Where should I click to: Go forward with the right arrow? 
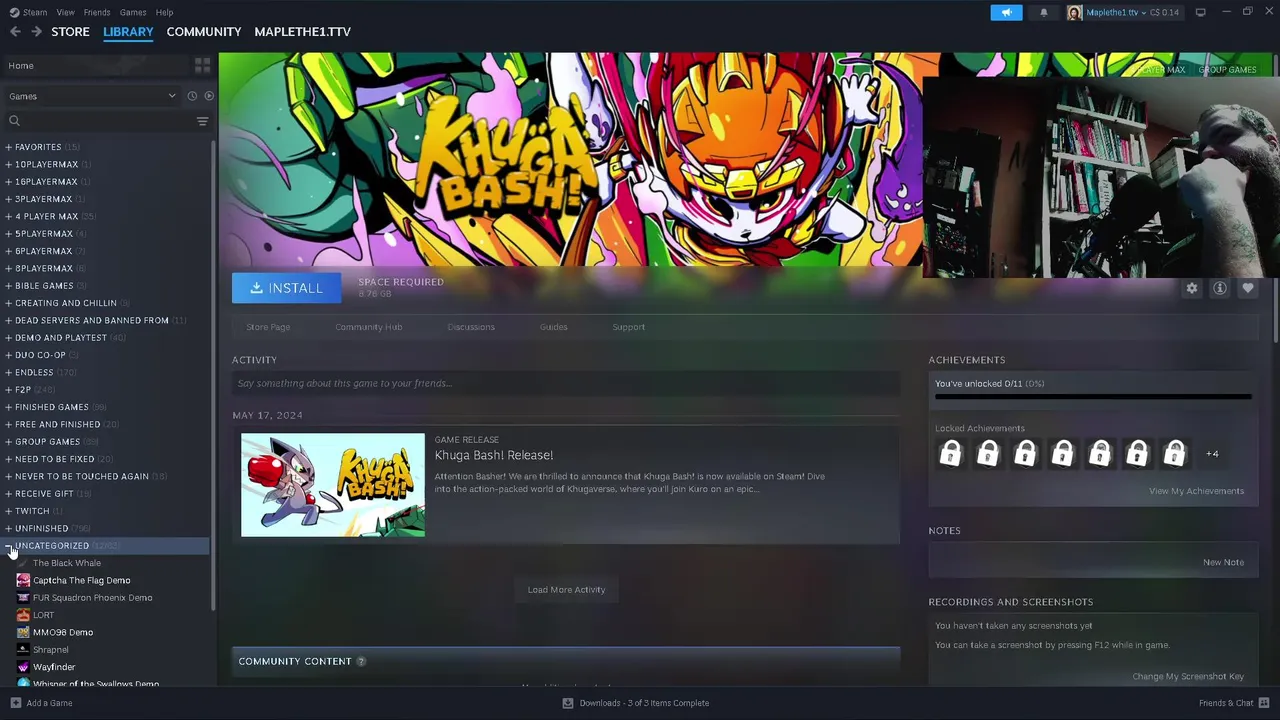(x=36, y=32)
